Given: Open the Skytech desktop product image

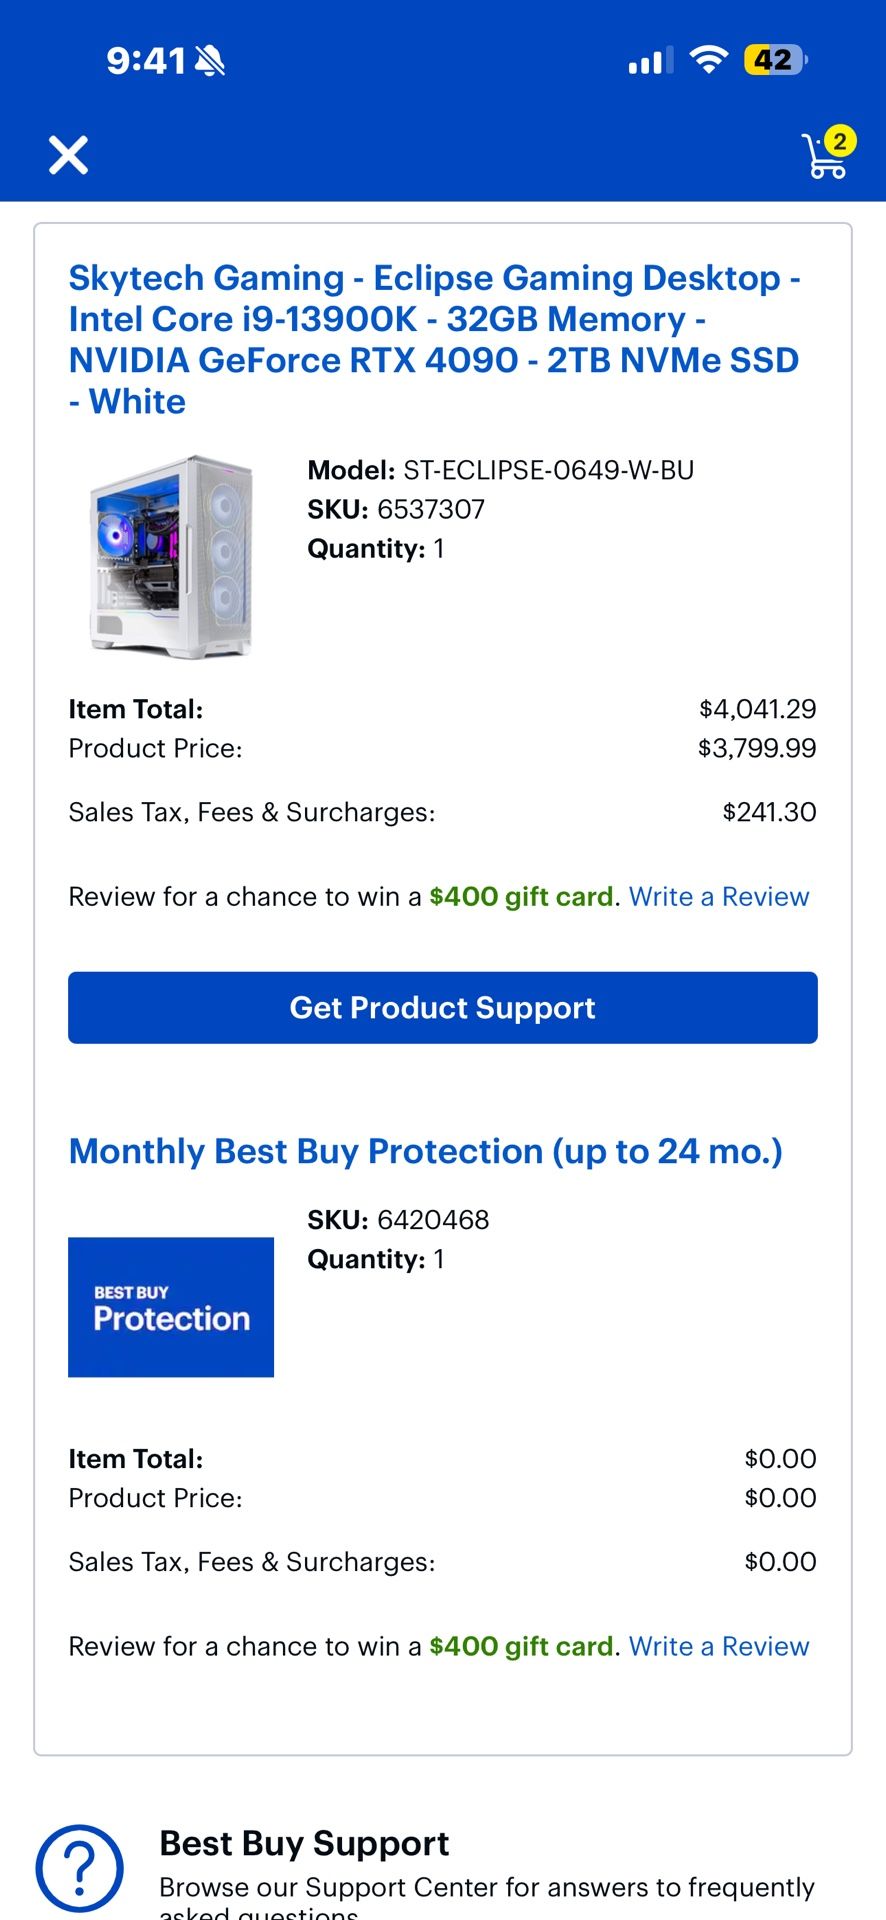Looking at the screenshot, I should (x=170, y=557).
